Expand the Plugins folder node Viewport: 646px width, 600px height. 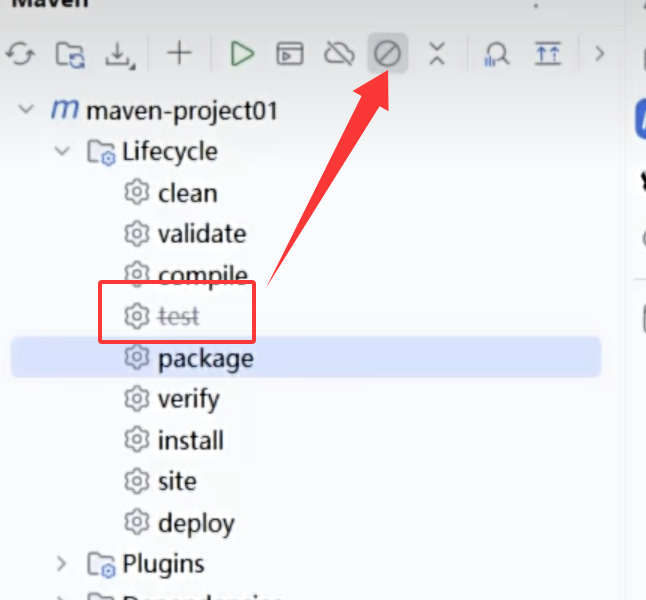click(x=62, y=564)
